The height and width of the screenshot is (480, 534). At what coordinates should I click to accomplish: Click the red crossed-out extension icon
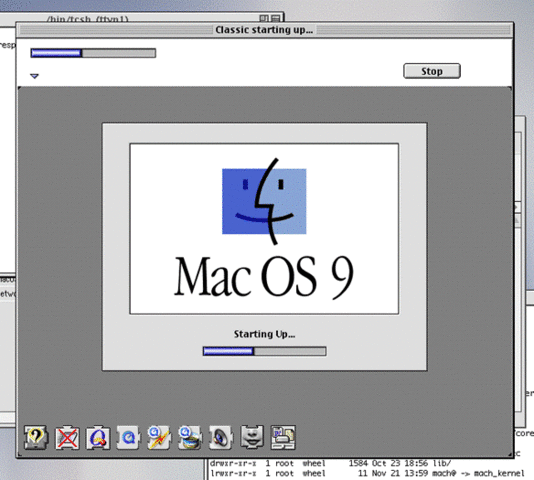click(67, 437)
